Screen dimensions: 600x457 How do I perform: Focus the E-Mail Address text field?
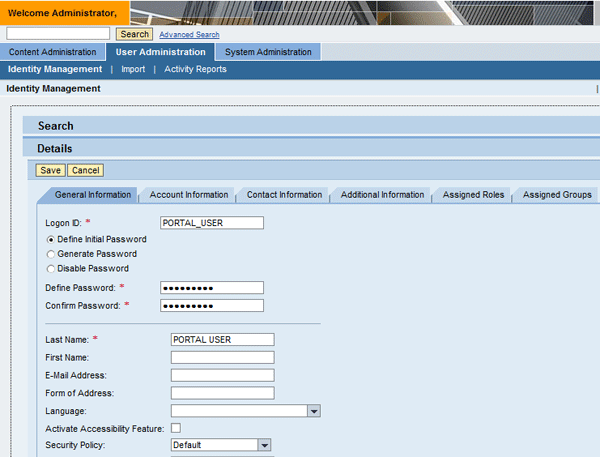click(222, 375)
